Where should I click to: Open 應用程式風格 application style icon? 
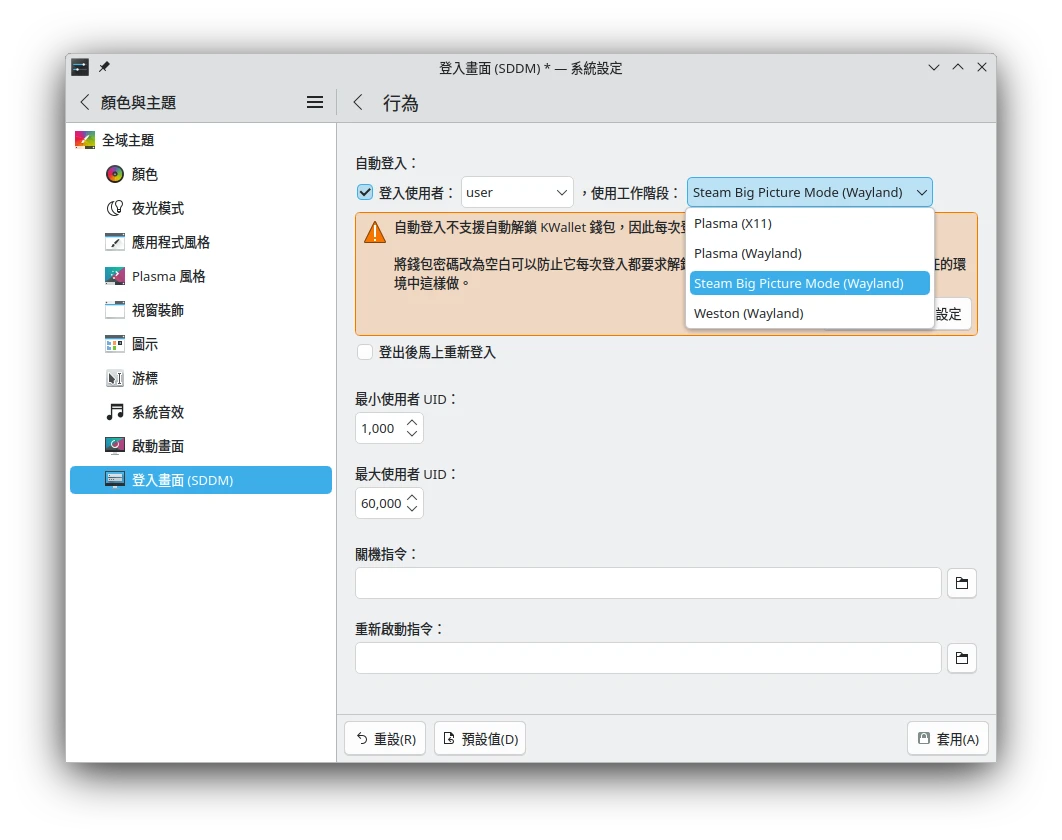click(x=115, y=242)
